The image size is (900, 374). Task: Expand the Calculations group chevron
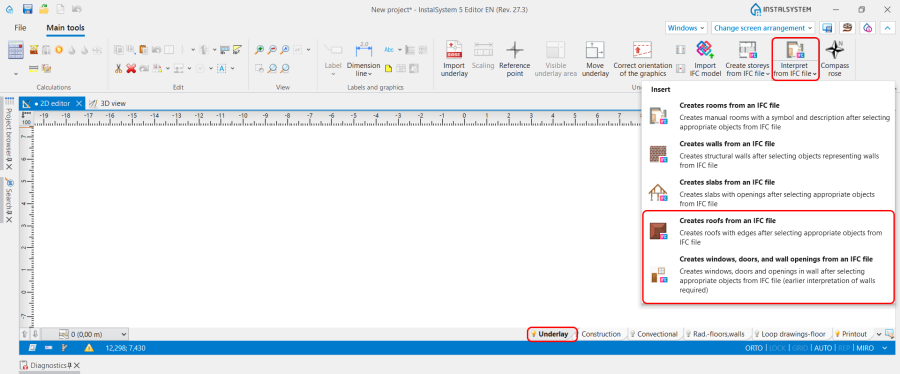[15, 73]
